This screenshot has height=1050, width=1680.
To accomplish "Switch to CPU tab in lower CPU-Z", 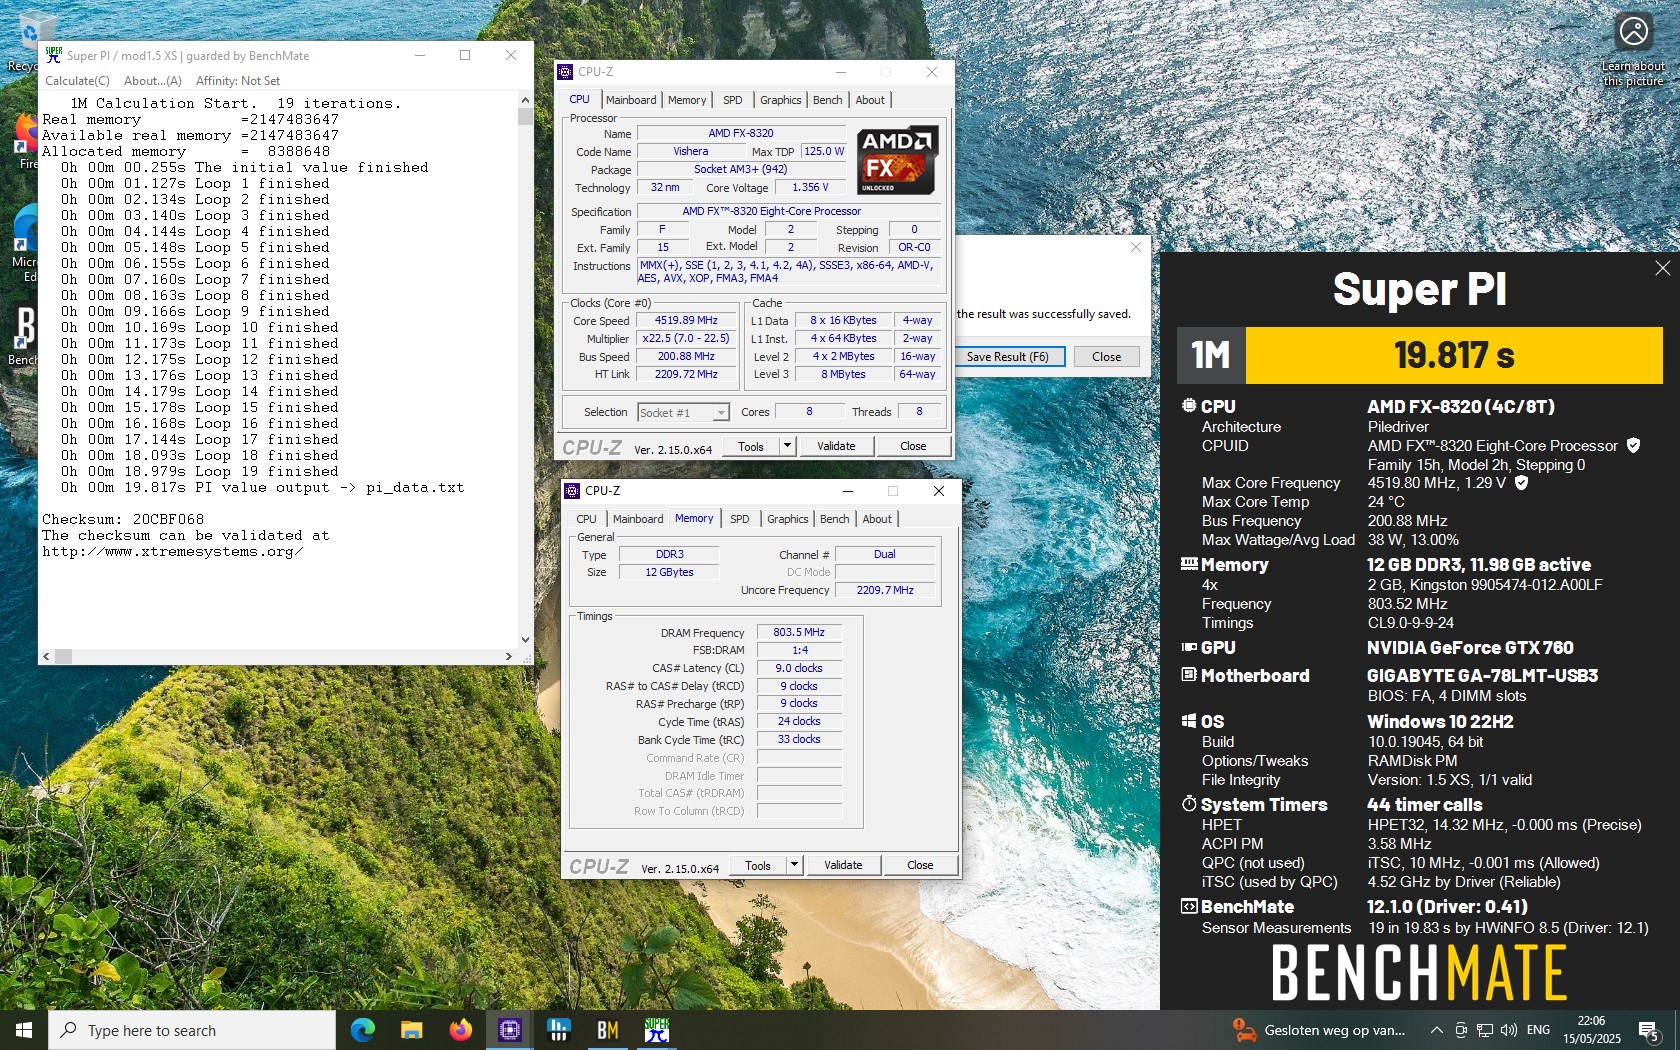I will coord(586,519).
